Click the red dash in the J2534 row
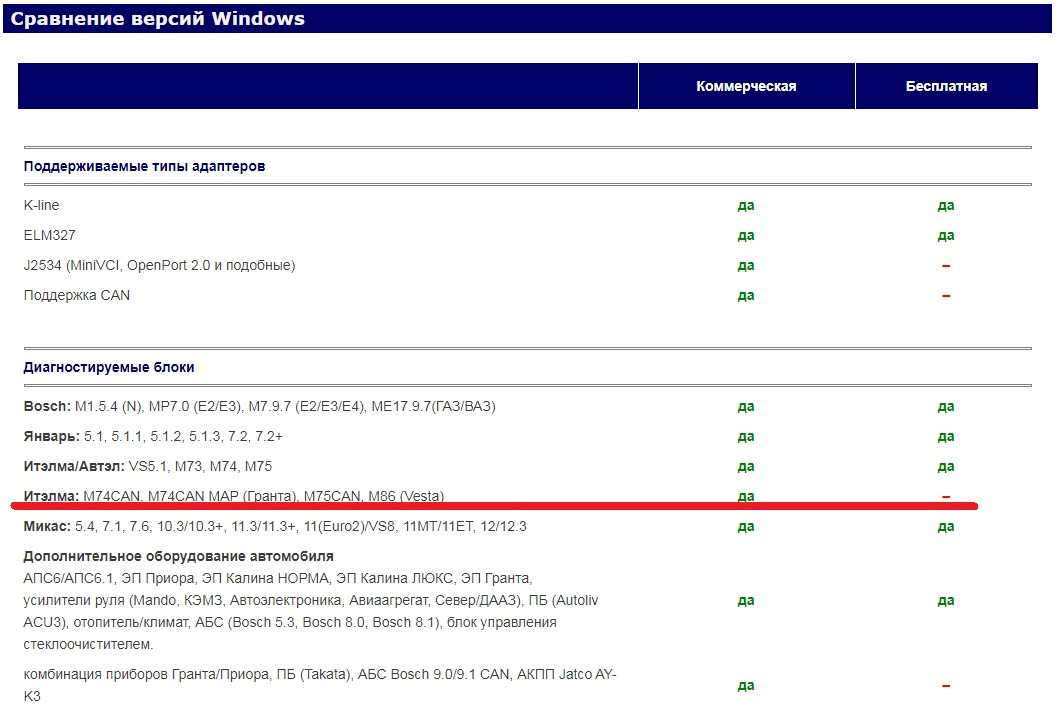Viewport: 1058px width, 718px height. (x=946, y=266)
